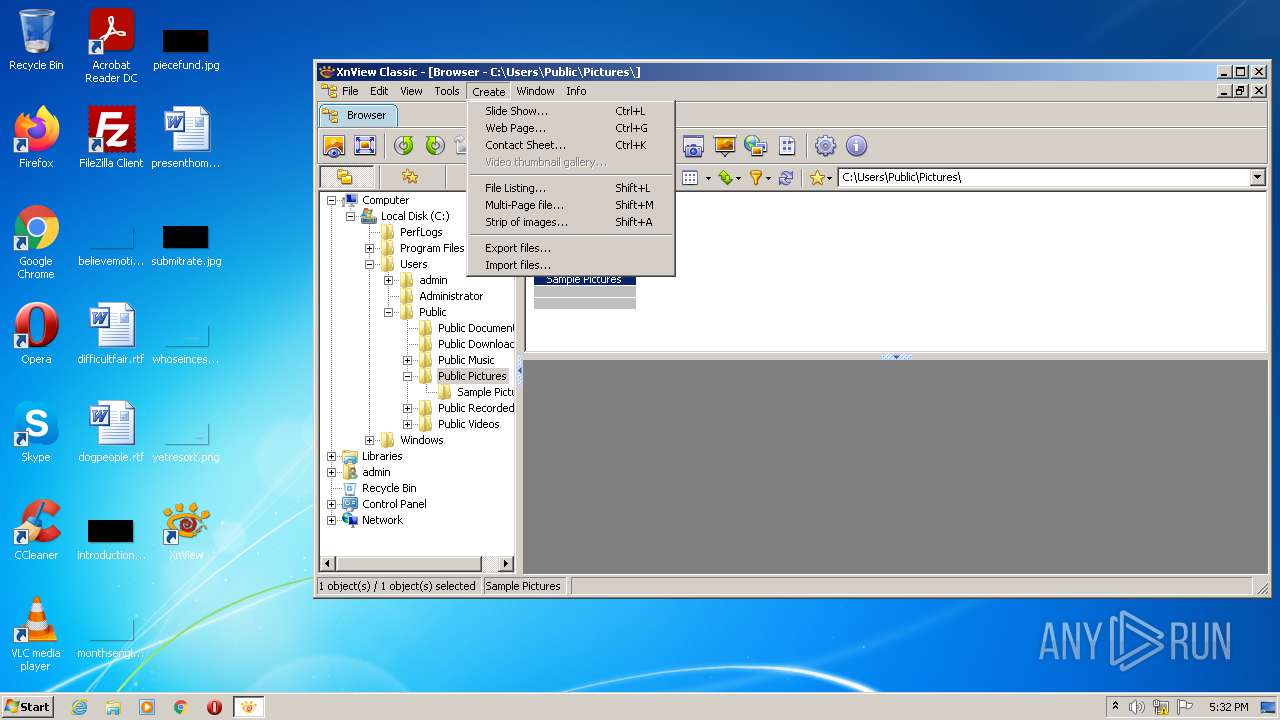
Task: Click the slide show toolbar icon
Action: point(725,146)
